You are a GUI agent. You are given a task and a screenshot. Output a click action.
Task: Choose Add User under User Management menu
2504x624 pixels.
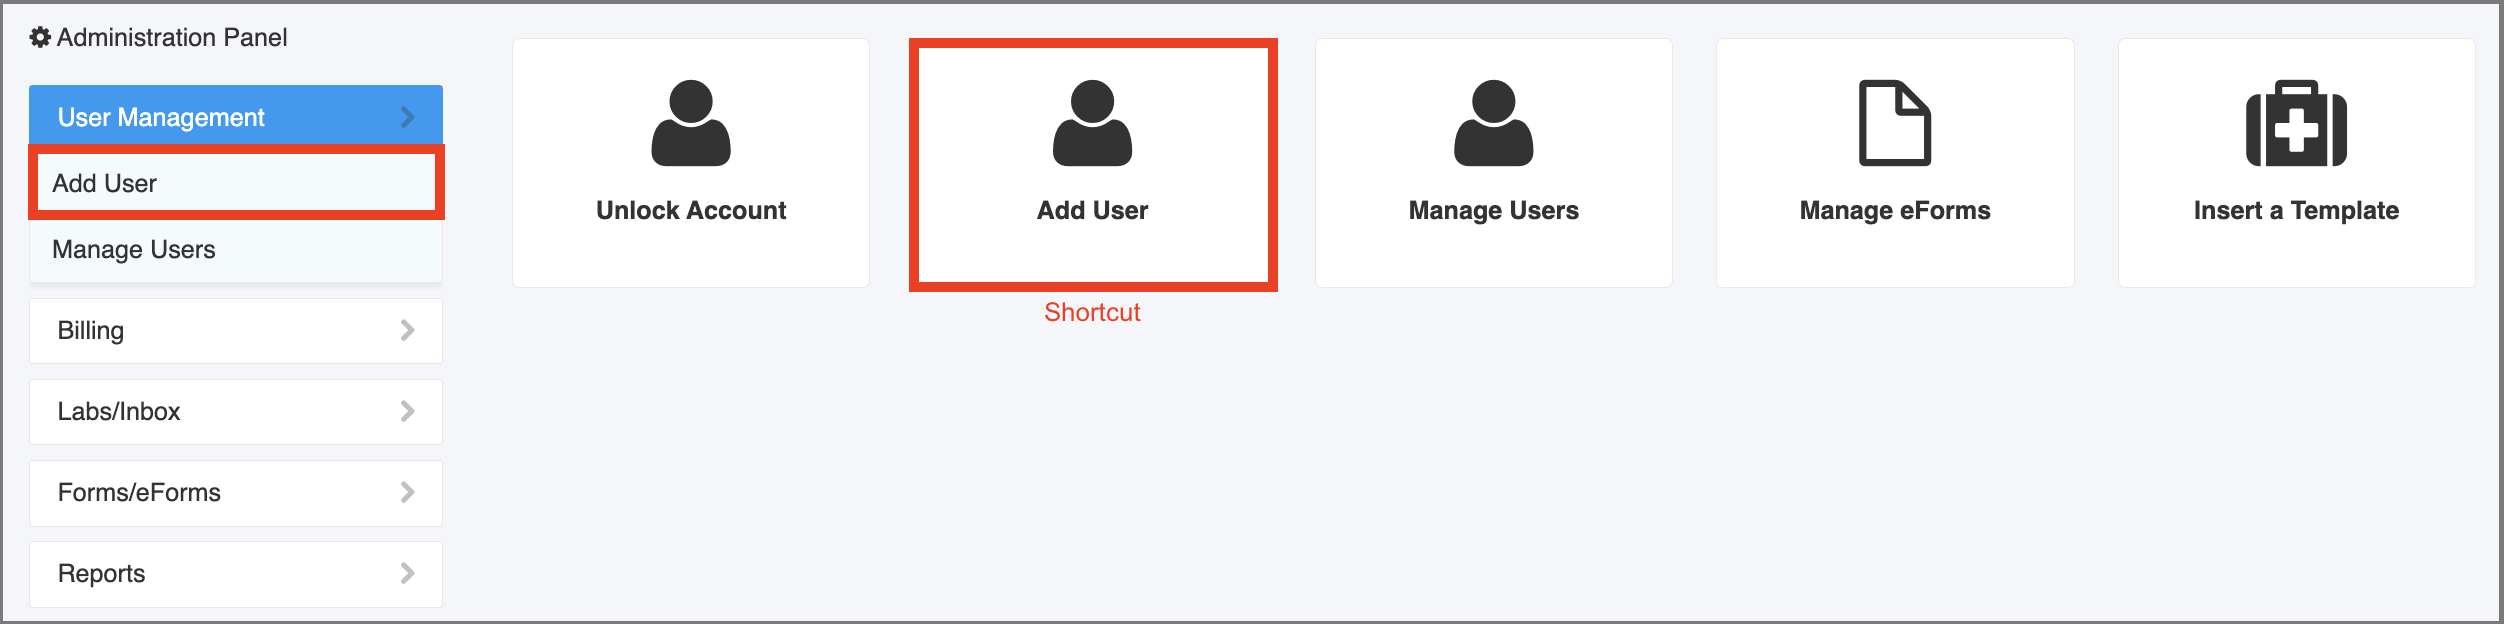236,183
